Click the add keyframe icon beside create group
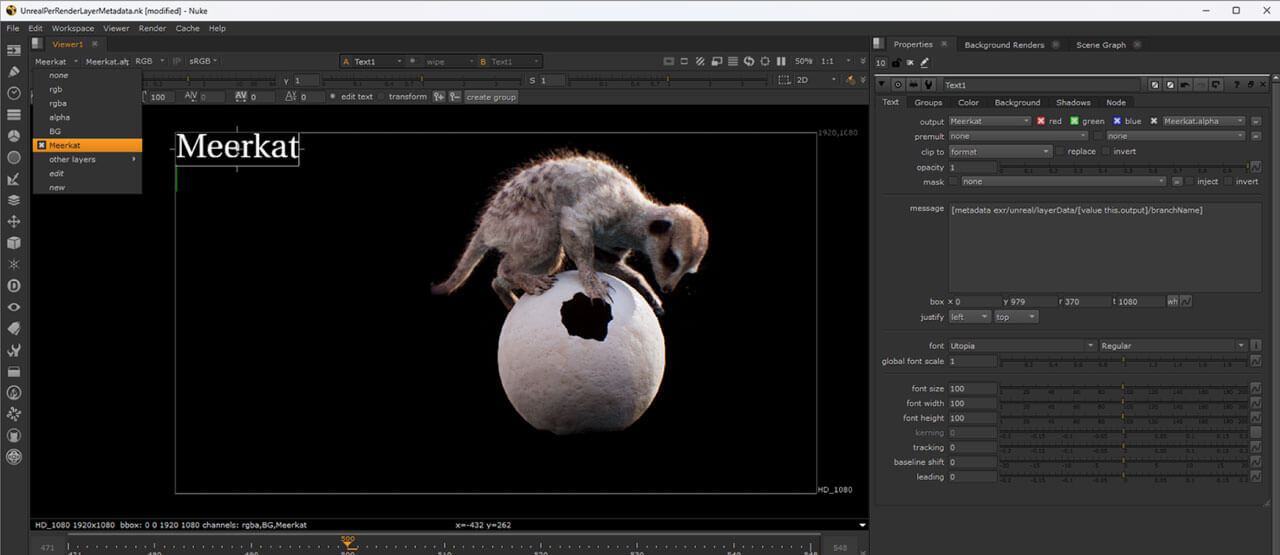 (439, 97)
